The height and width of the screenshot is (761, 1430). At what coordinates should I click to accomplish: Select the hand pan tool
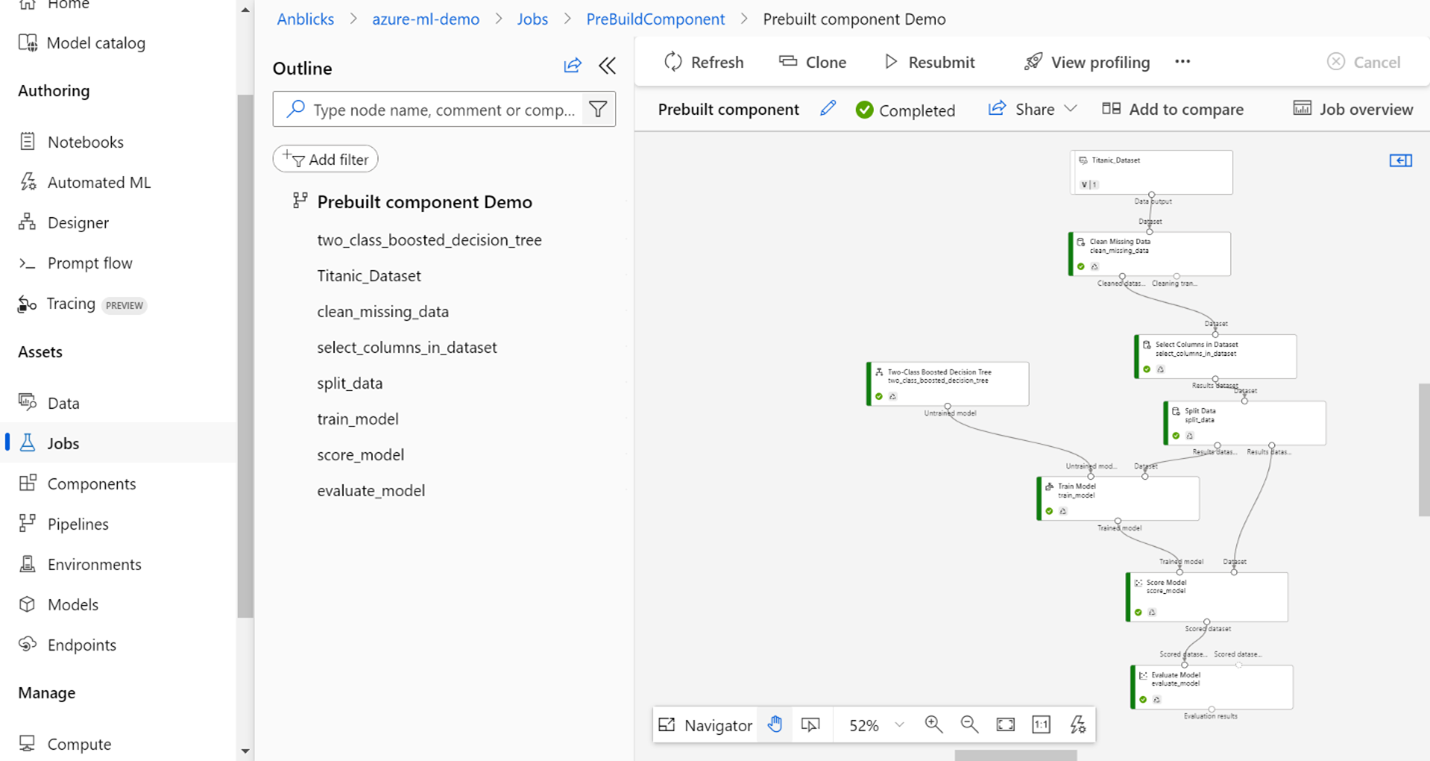[x=775, y=725]
